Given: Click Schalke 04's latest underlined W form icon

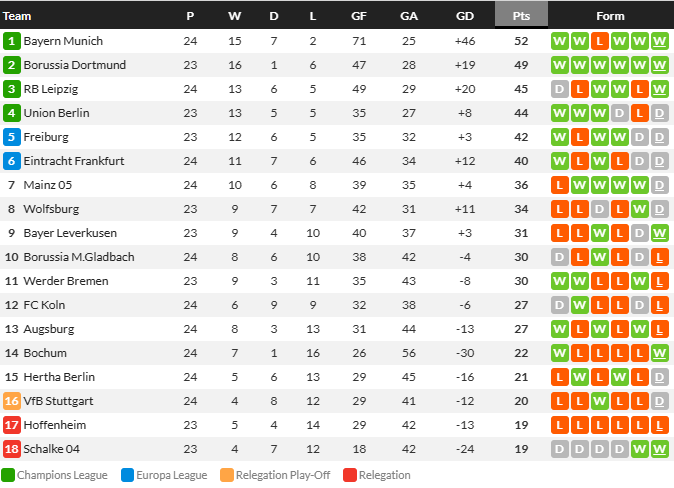Looking at the screenshot, I should coord(659,449).
